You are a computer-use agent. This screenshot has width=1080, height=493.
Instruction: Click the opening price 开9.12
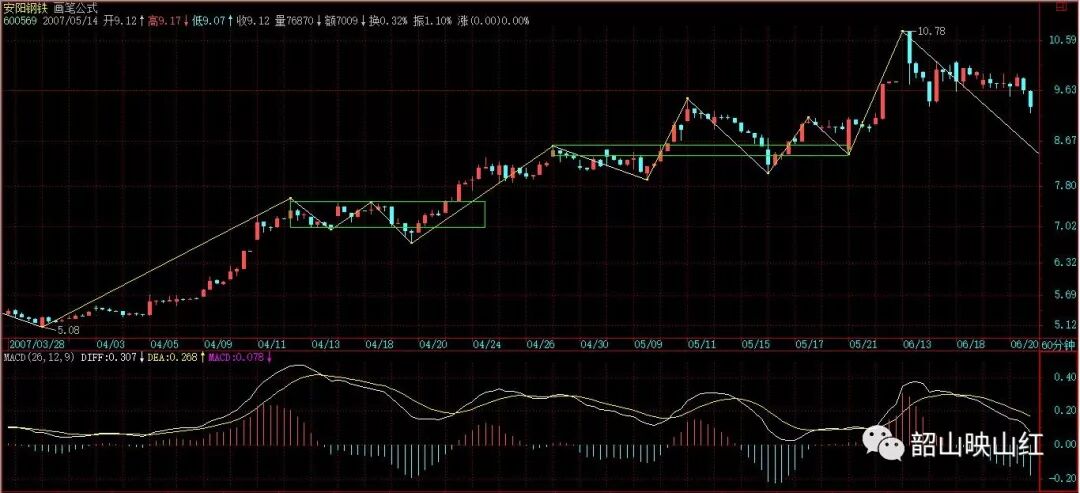[x=118, y=21]
